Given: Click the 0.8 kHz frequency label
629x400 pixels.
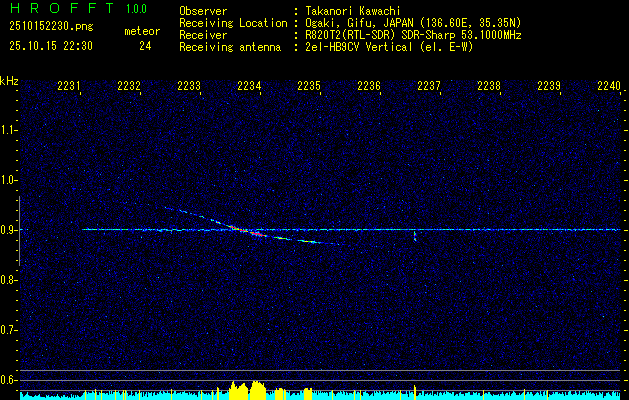Looking at the screenshot, I should coord(8,280).
